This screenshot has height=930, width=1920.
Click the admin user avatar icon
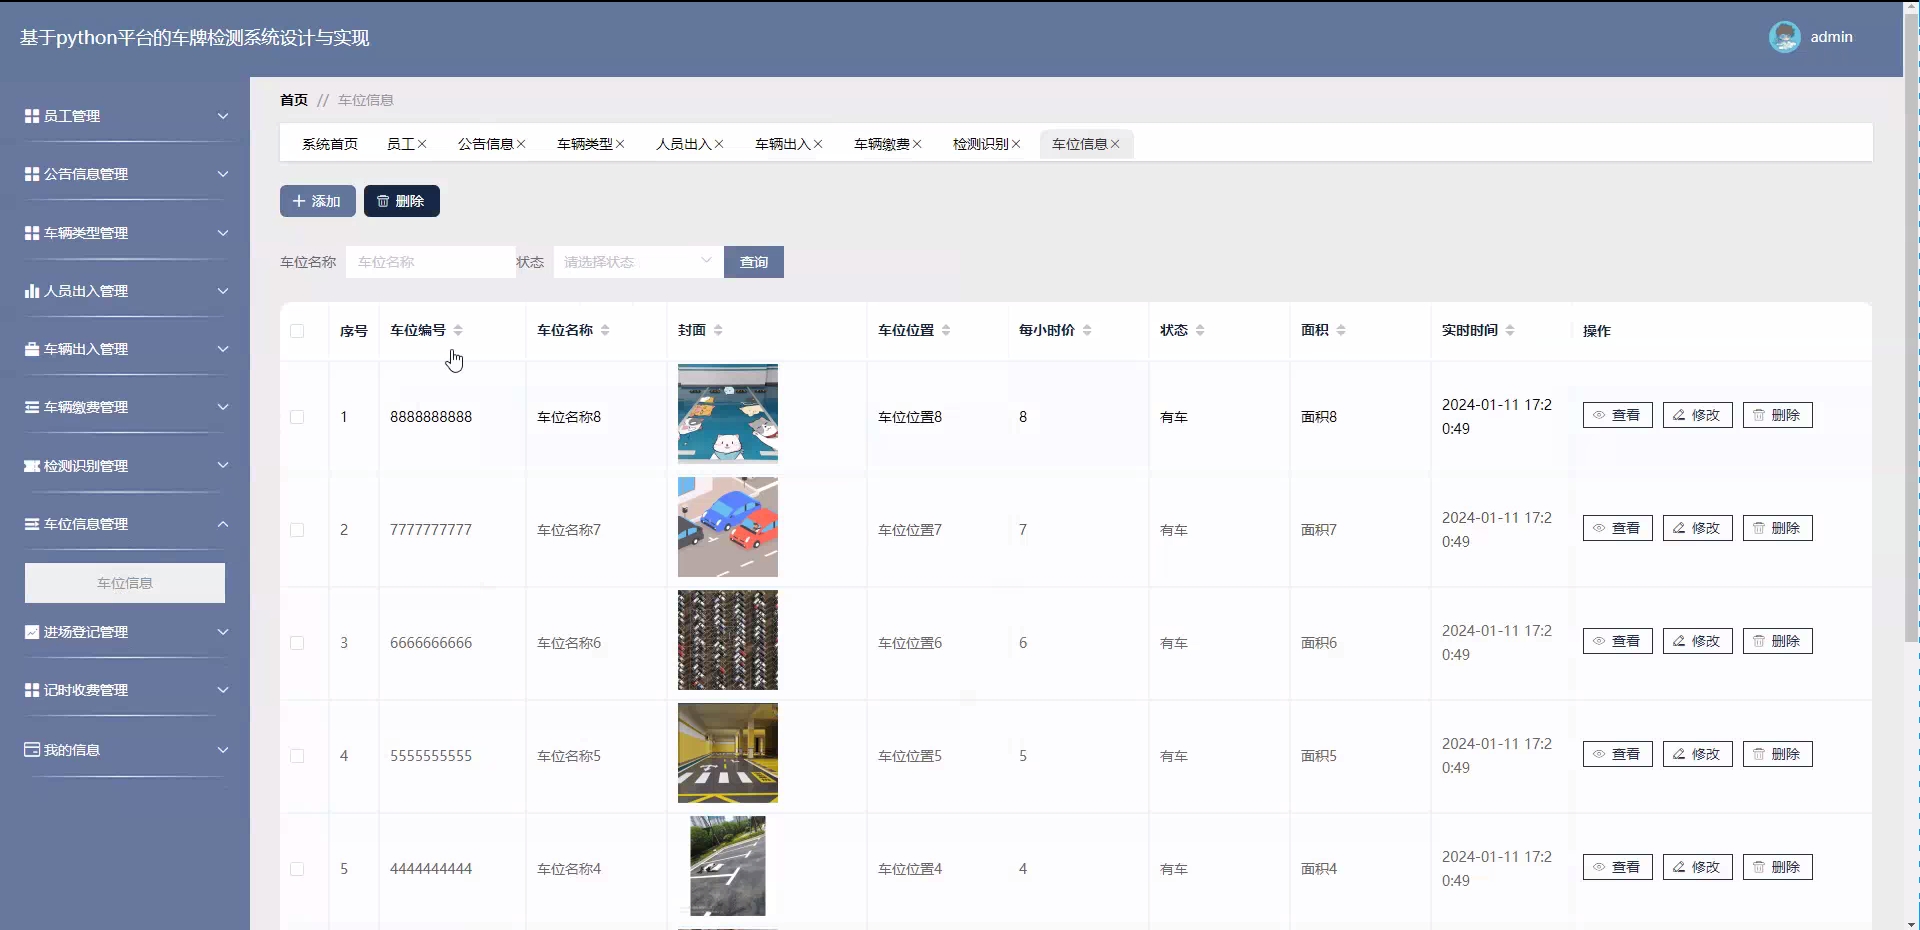[x=1784, y=37]
